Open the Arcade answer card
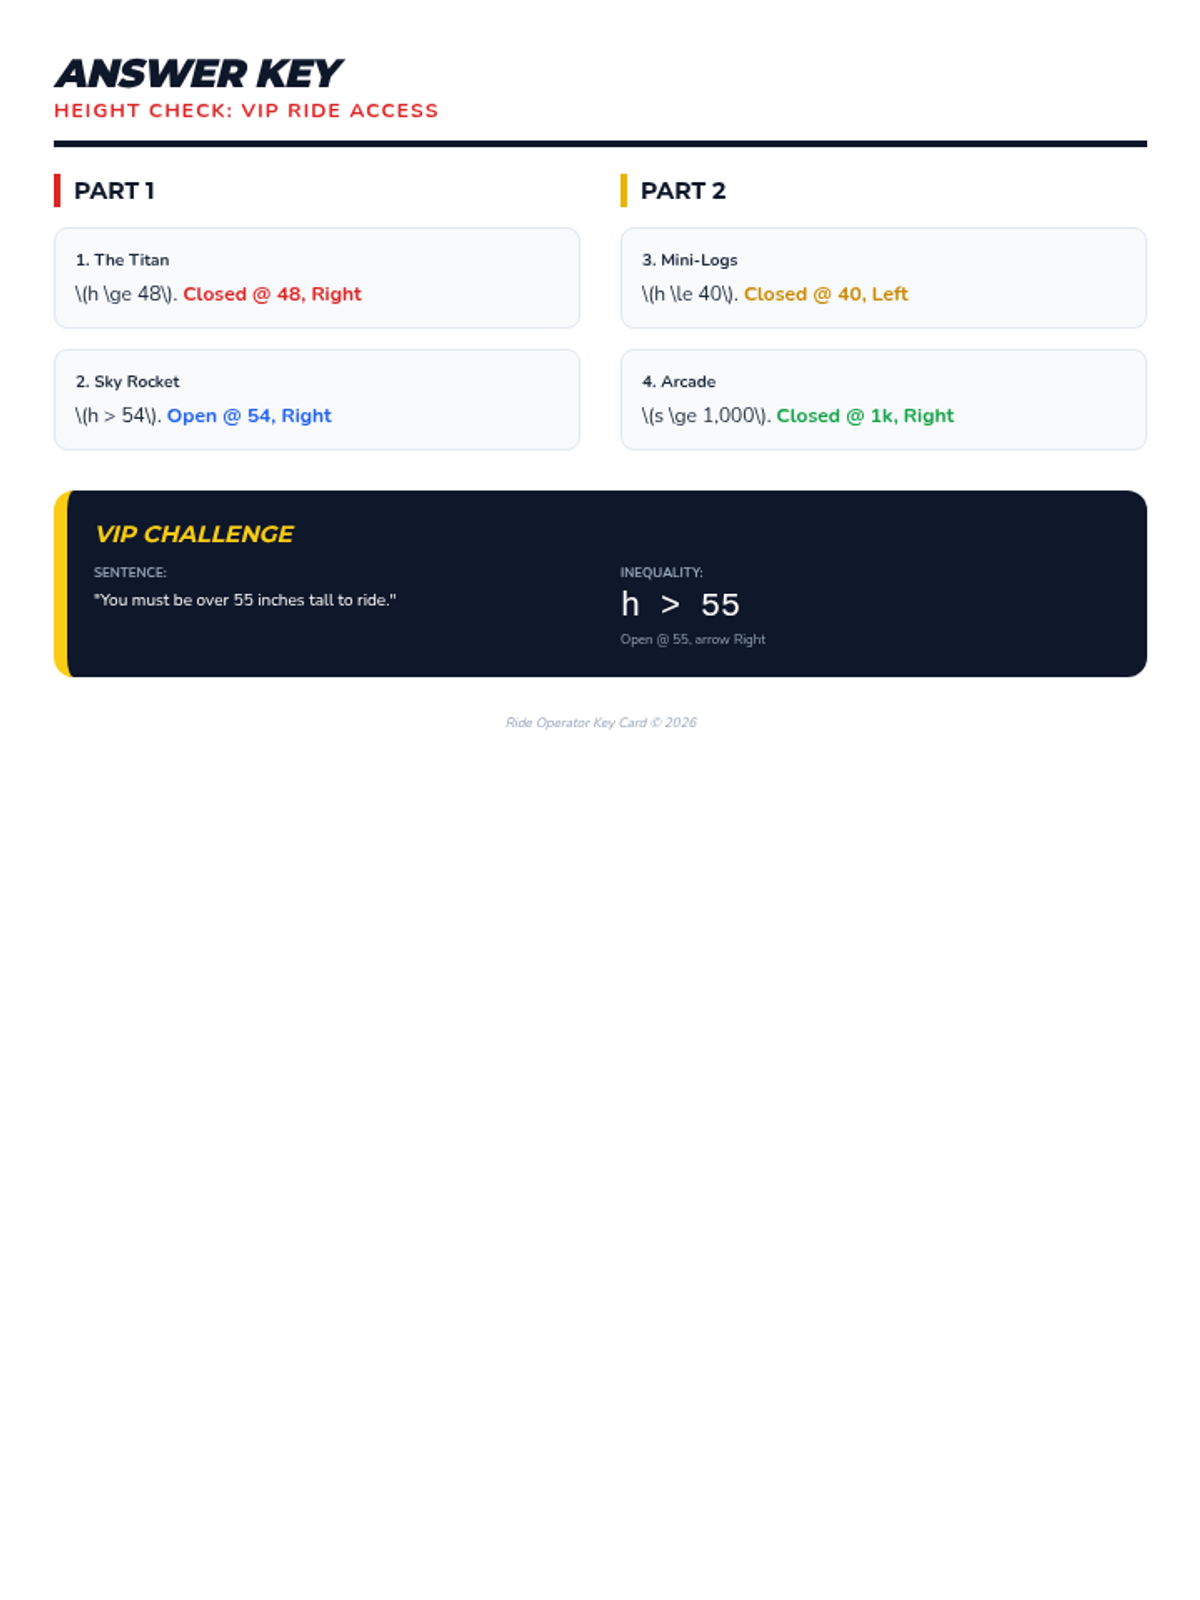The width and height of the screenshot is (1200, 1600). [883, 400]
